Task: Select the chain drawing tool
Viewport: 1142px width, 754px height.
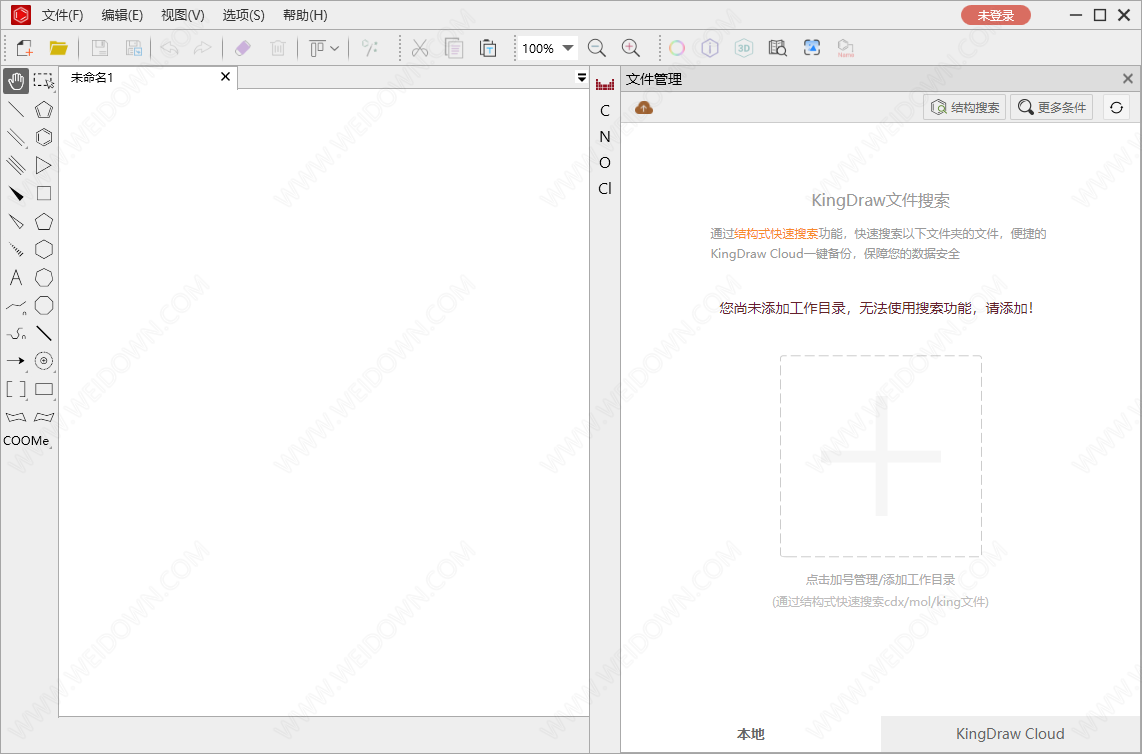Action: point(16,305)
